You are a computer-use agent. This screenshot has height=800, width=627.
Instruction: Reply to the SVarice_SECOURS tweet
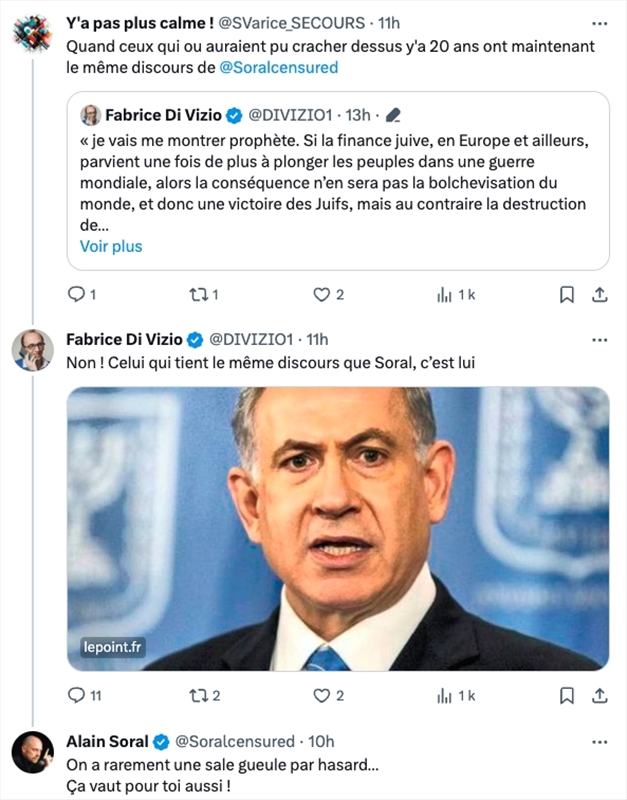[x=76, y=295]
